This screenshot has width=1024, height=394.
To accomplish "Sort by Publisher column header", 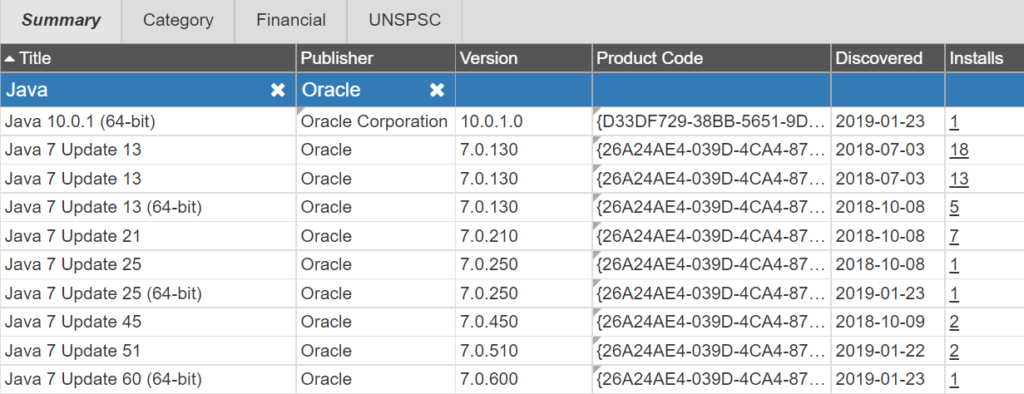I will 337,58.
